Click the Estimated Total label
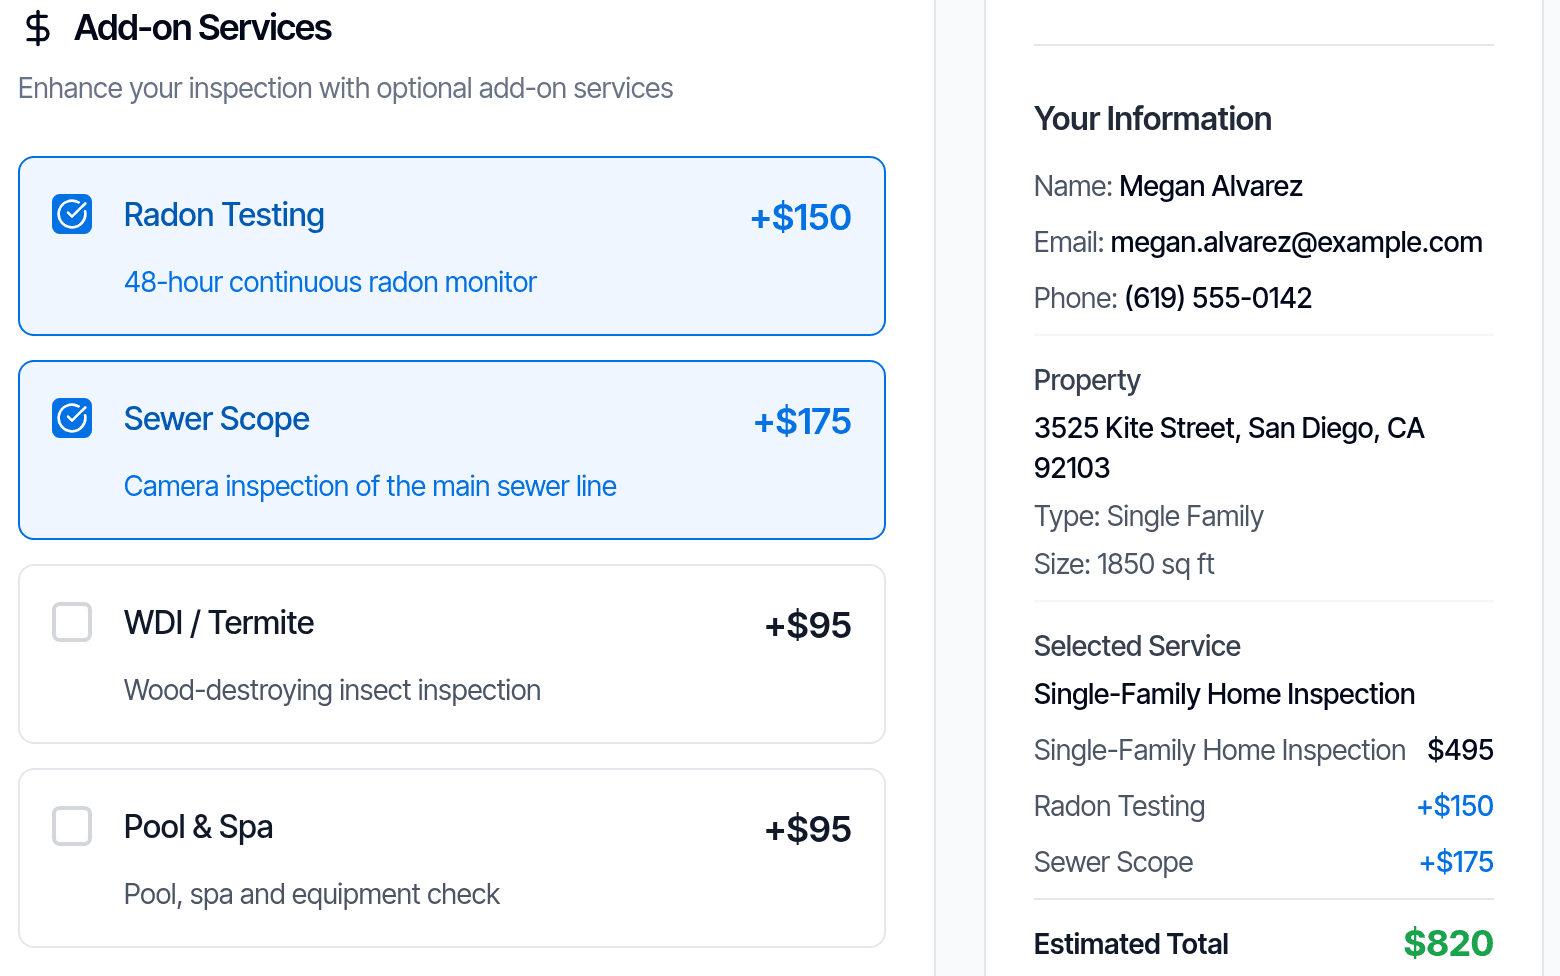The image size is (1560, 976). click(x=1131, y=944)
